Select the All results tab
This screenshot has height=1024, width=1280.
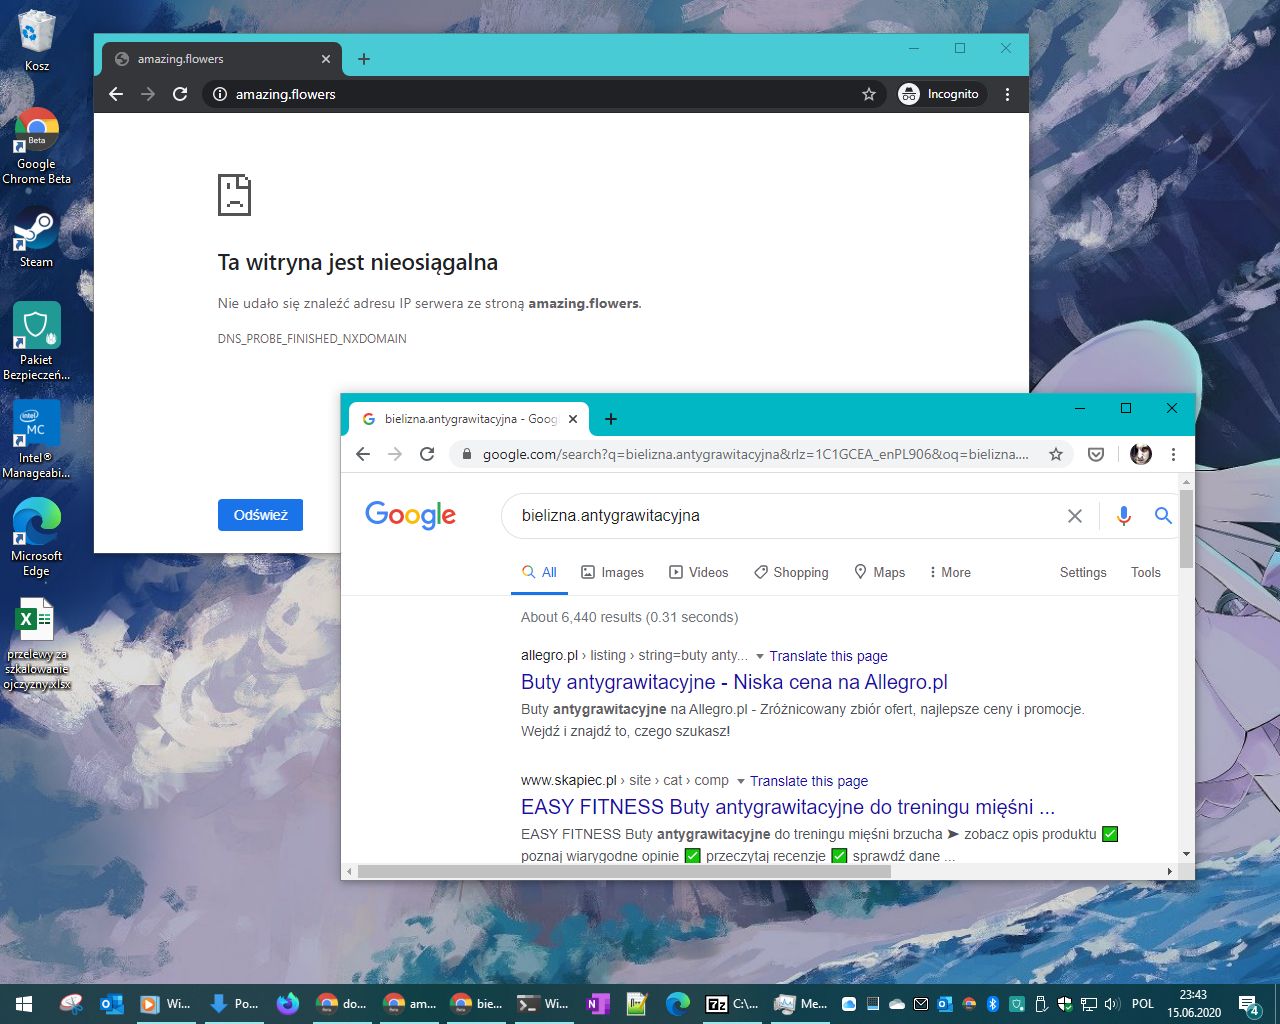pyautogui.click(x=539, y=572)
